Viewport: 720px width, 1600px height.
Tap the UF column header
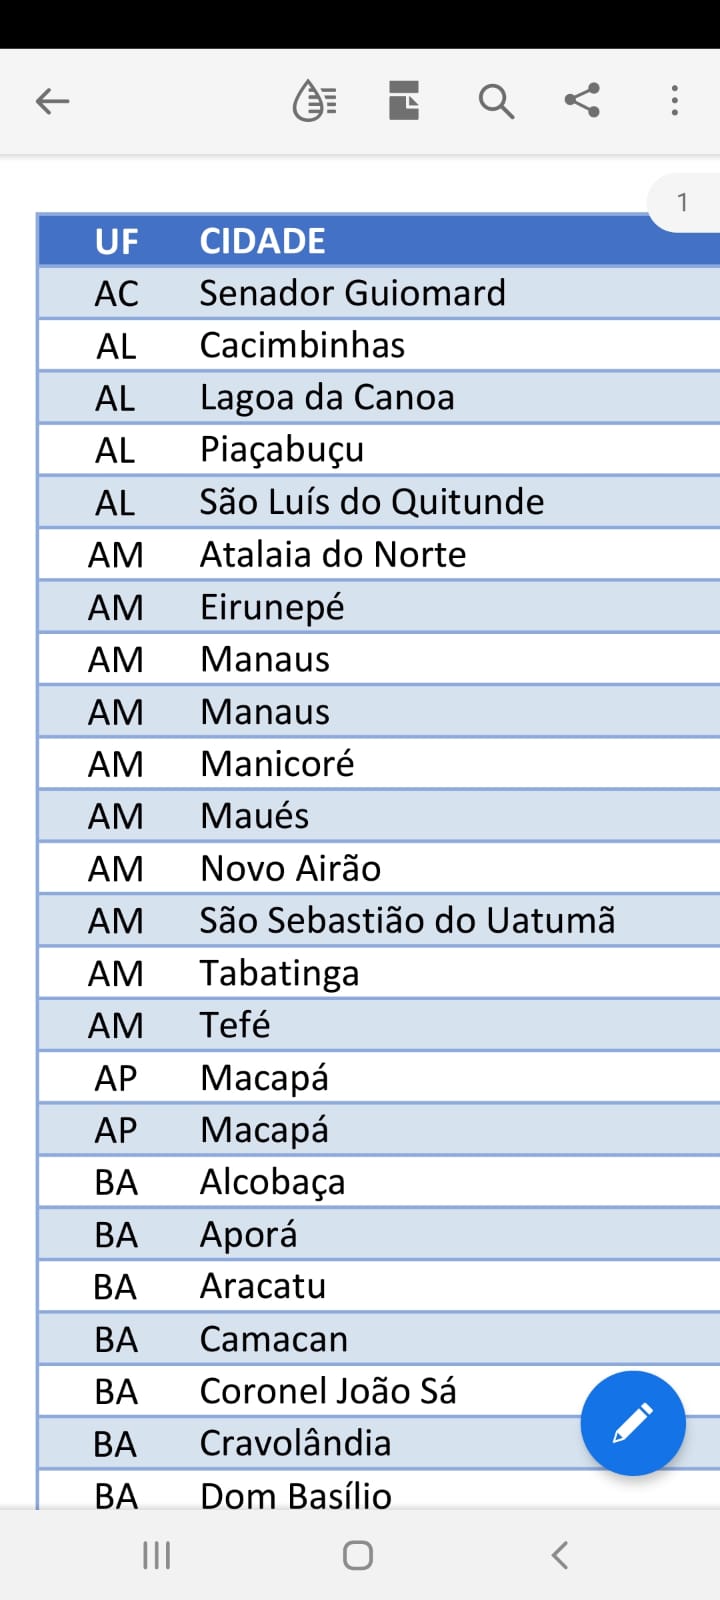click(116, 241)
